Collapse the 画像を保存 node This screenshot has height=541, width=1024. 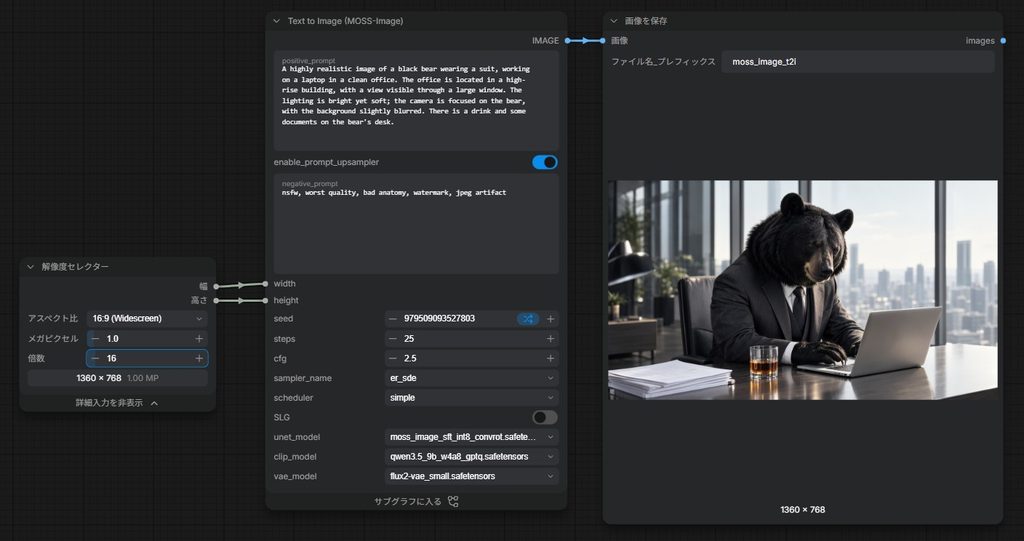point(614,21)
